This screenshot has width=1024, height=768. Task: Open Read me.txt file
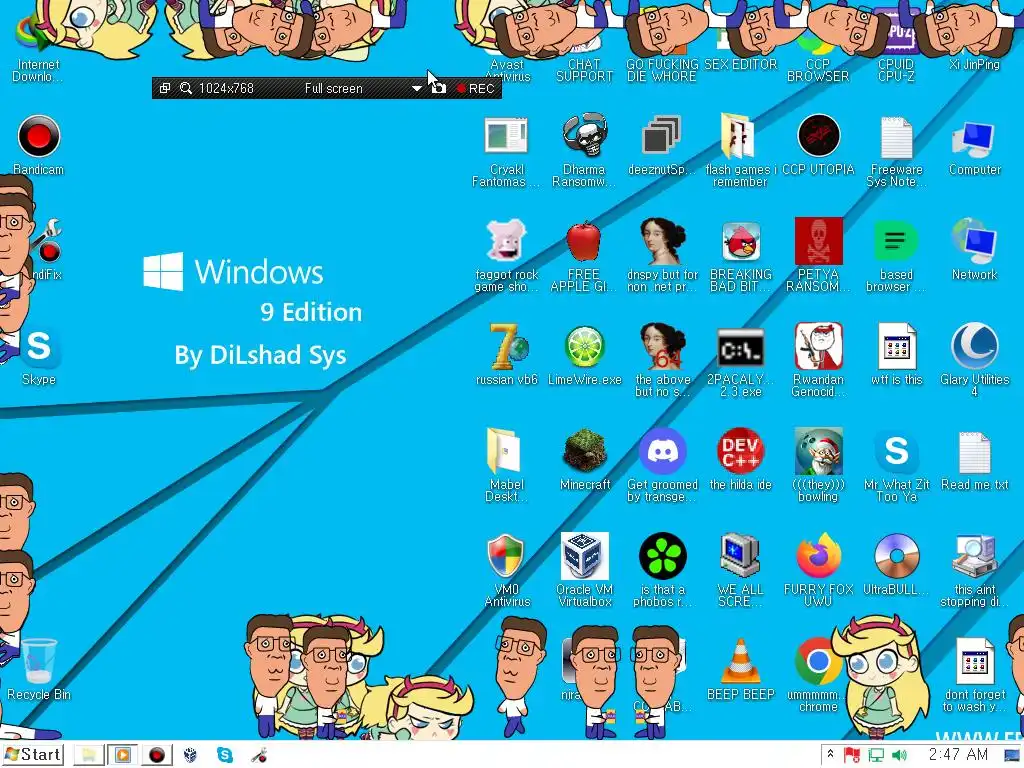[x=974, y=452]
